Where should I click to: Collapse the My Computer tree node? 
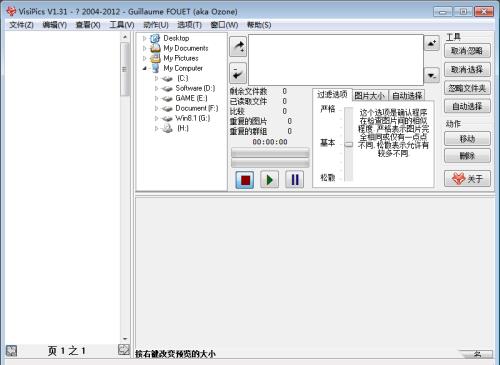pos(145,68)
